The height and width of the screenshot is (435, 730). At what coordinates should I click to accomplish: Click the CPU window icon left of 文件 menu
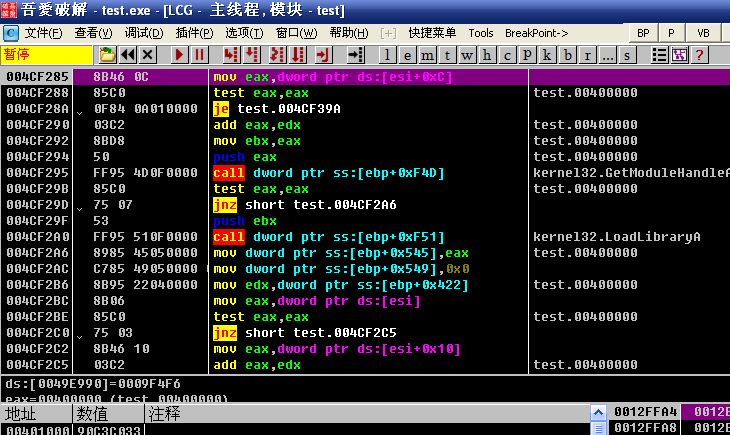11,33
